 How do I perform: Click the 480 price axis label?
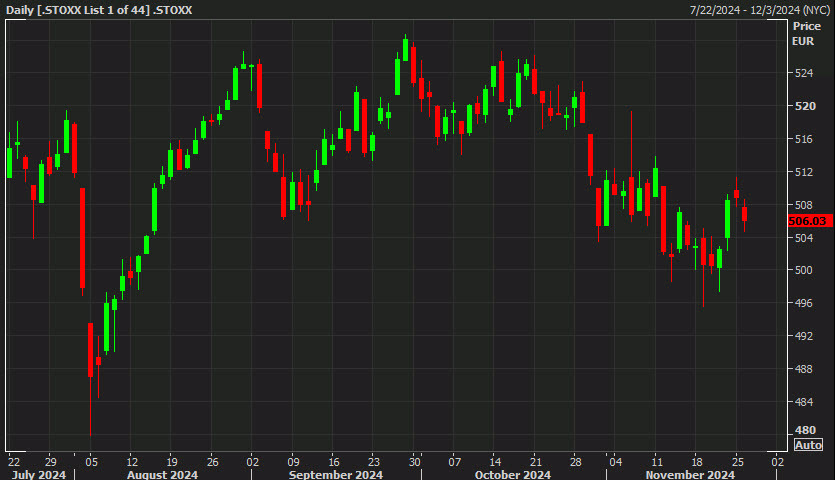click(805, 430)
